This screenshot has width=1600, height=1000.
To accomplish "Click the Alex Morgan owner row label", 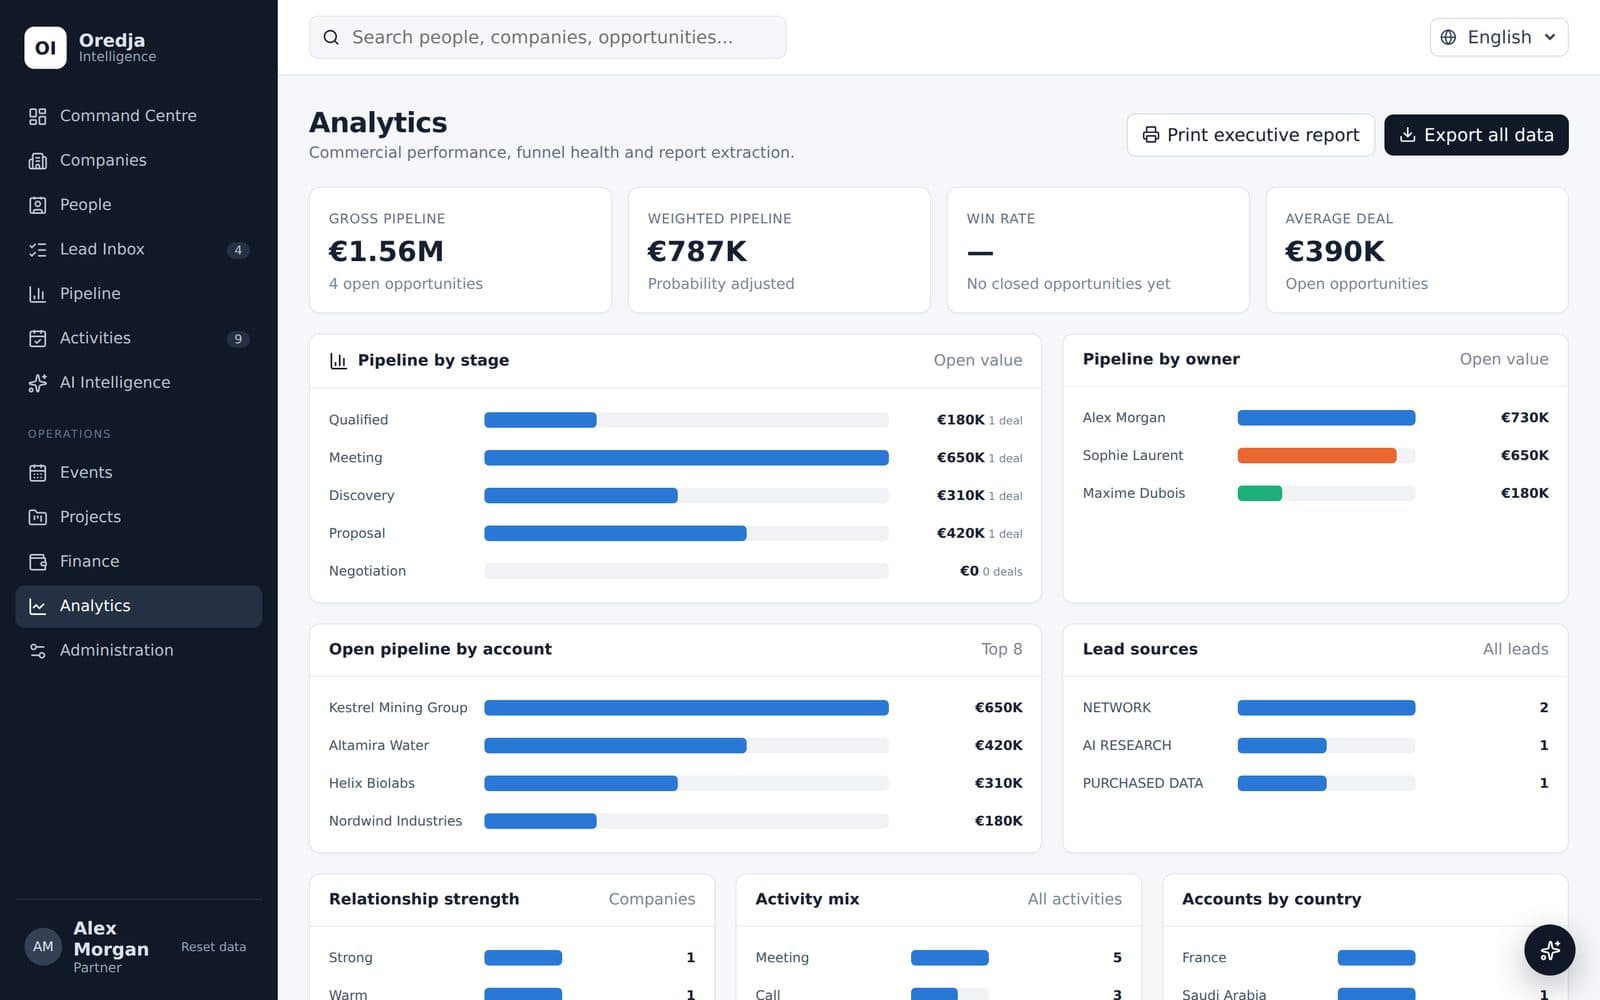I will click(x=1124, y=418).
